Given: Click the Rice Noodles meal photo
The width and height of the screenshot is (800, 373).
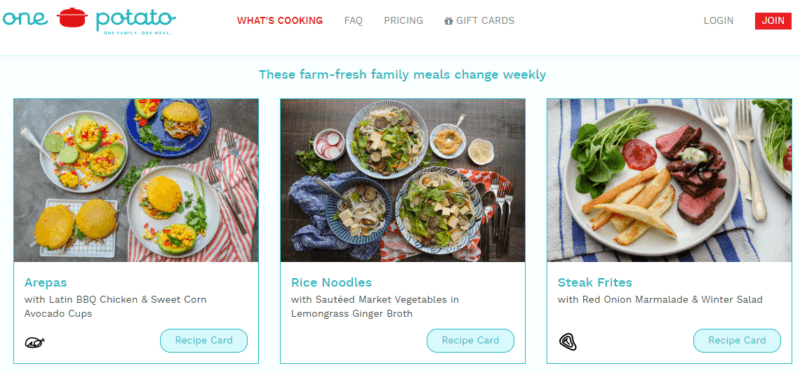Looking at the screenshot, I should point(403,180).
